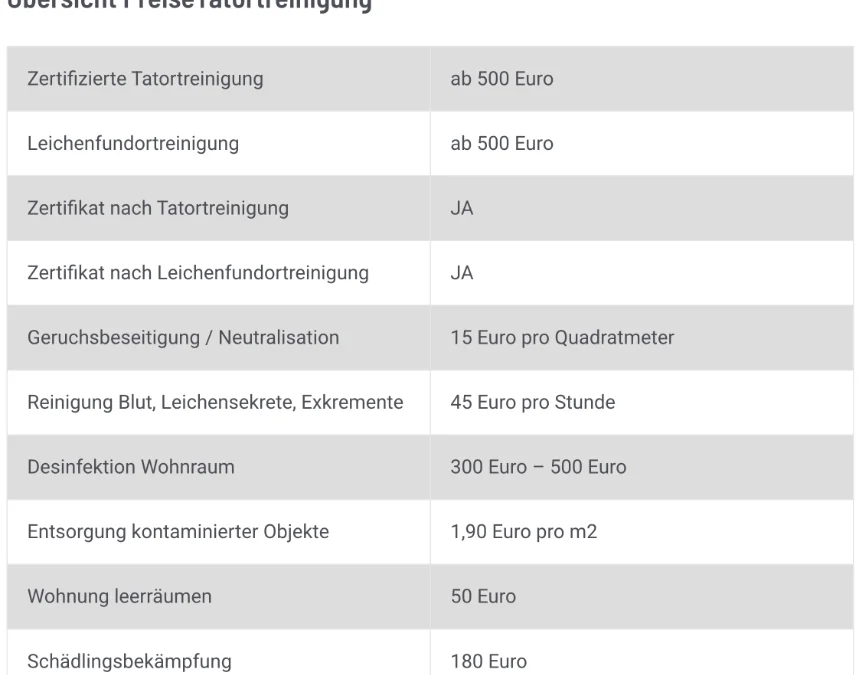Screen dimensions: 859x675
Task: Click the 'Leichenfundortreinigung' row label
Action: pyautogui.click(x=133, y=144)
